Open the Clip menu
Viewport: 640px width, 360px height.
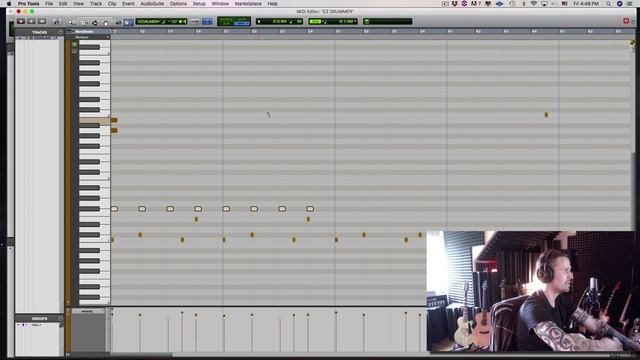(112, 4)
